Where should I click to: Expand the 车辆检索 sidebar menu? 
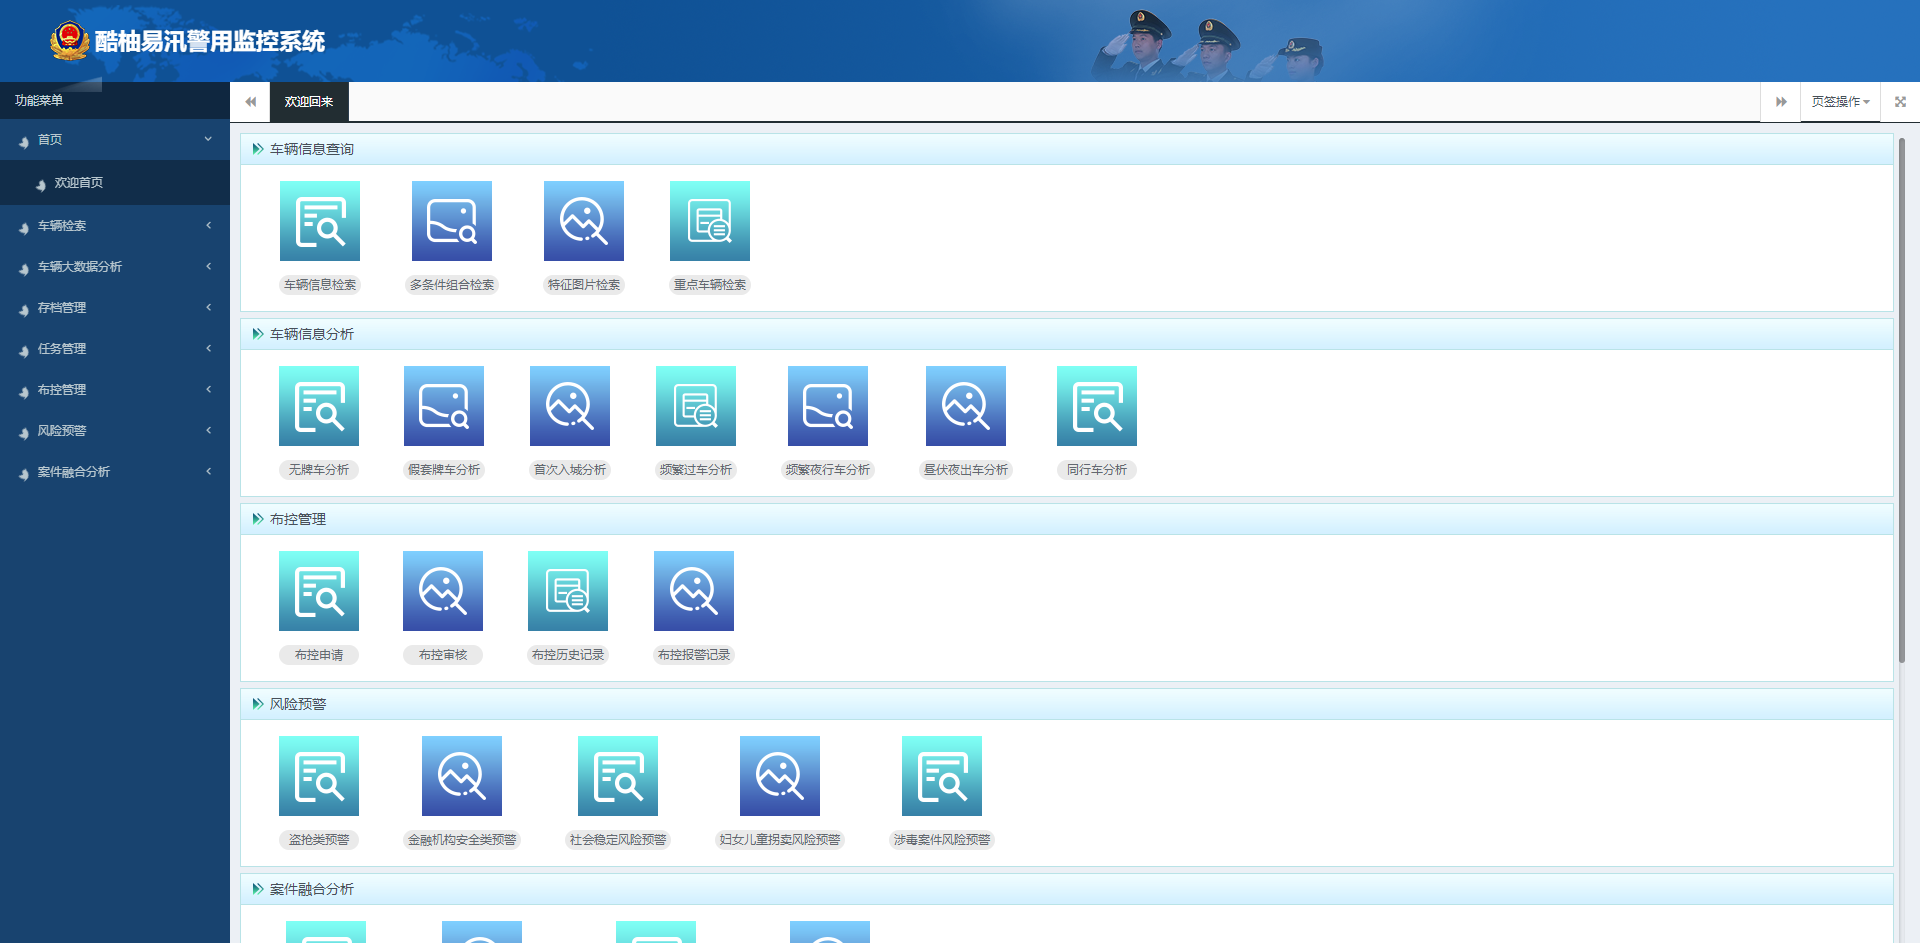point(115,226)
